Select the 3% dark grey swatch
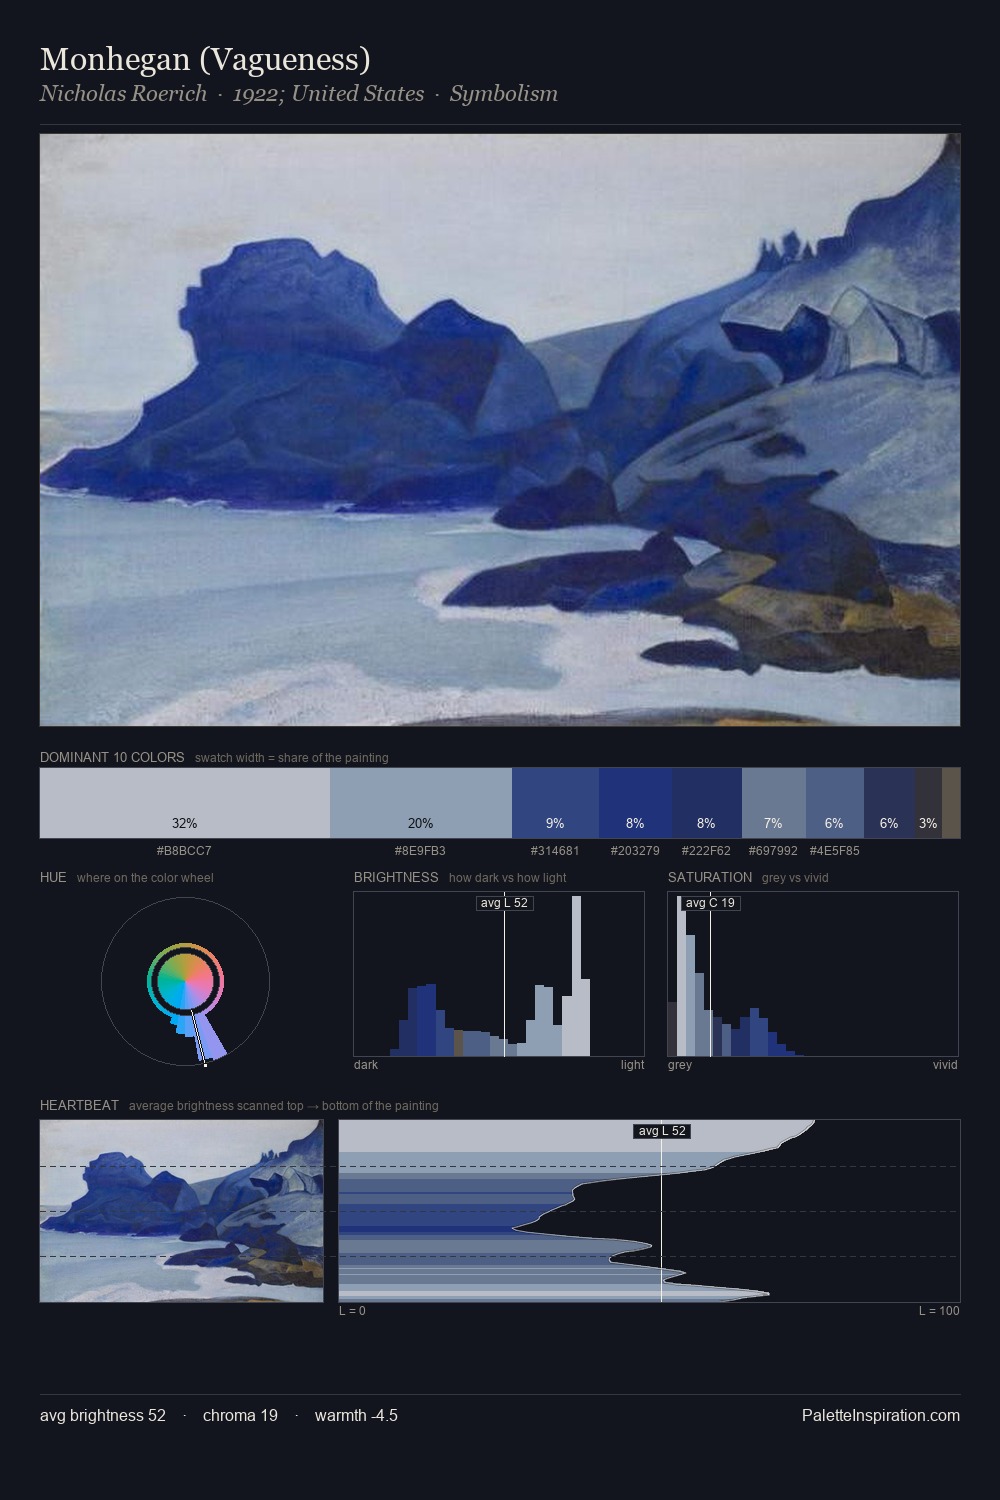The width and height of the screenshot is (1000, 1500). coord(928,802)
